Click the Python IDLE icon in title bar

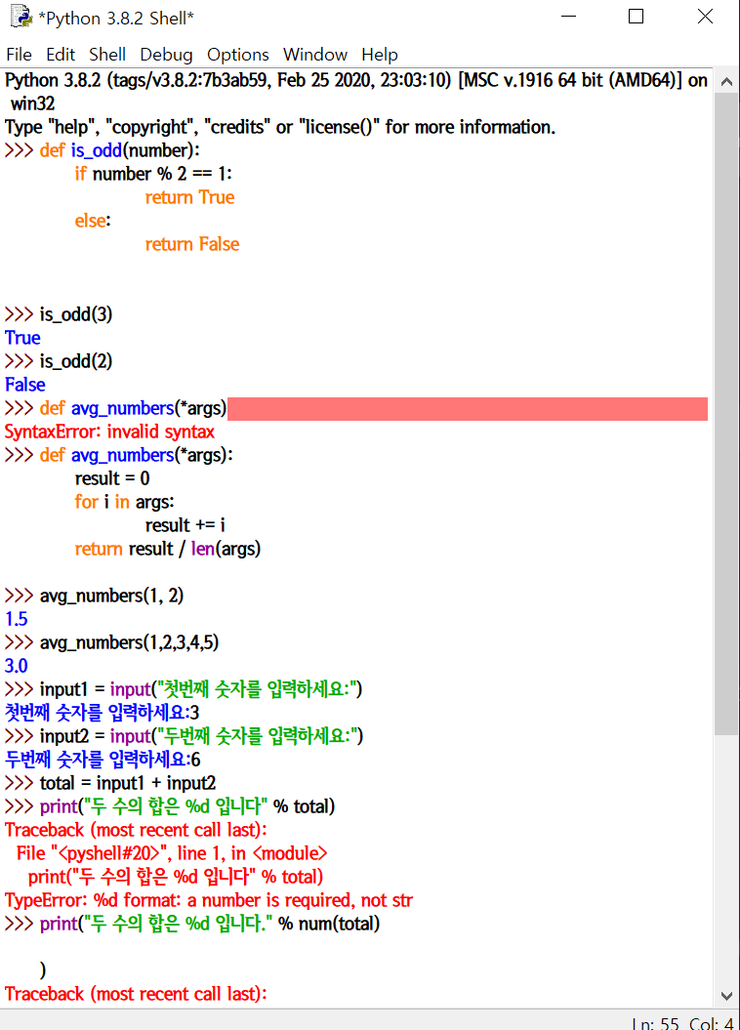click(x=21, y=16)
